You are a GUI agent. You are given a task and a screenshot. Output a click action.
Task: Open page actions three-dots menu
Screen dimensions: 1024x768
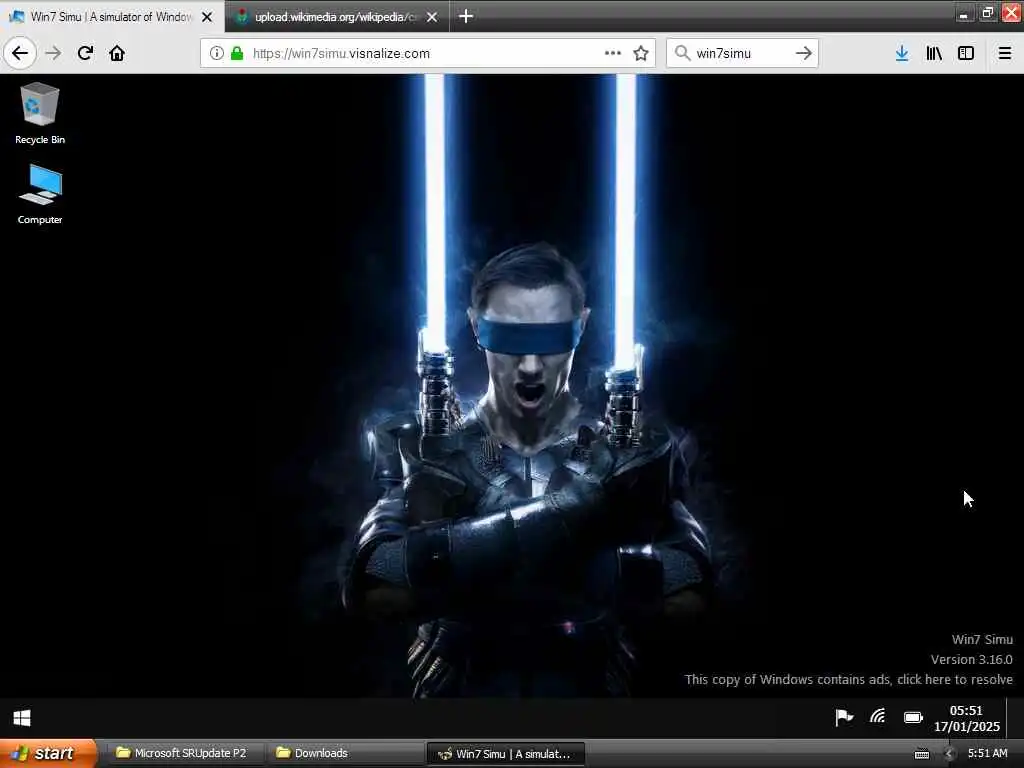(613, 53)
